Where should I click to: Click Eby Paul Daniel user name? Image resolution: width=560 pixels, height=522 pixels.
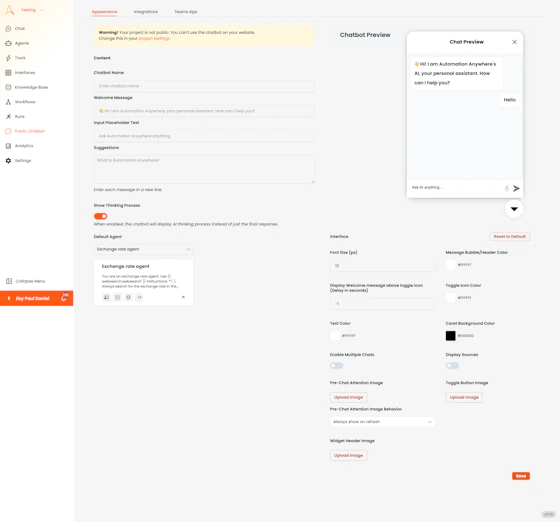(x=32, y=298)
